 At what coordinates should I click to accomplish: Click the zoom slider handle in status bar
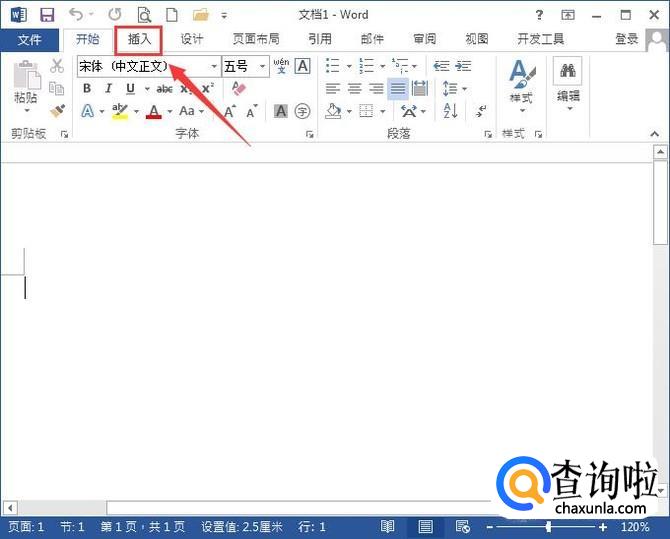tap(548, 526)
